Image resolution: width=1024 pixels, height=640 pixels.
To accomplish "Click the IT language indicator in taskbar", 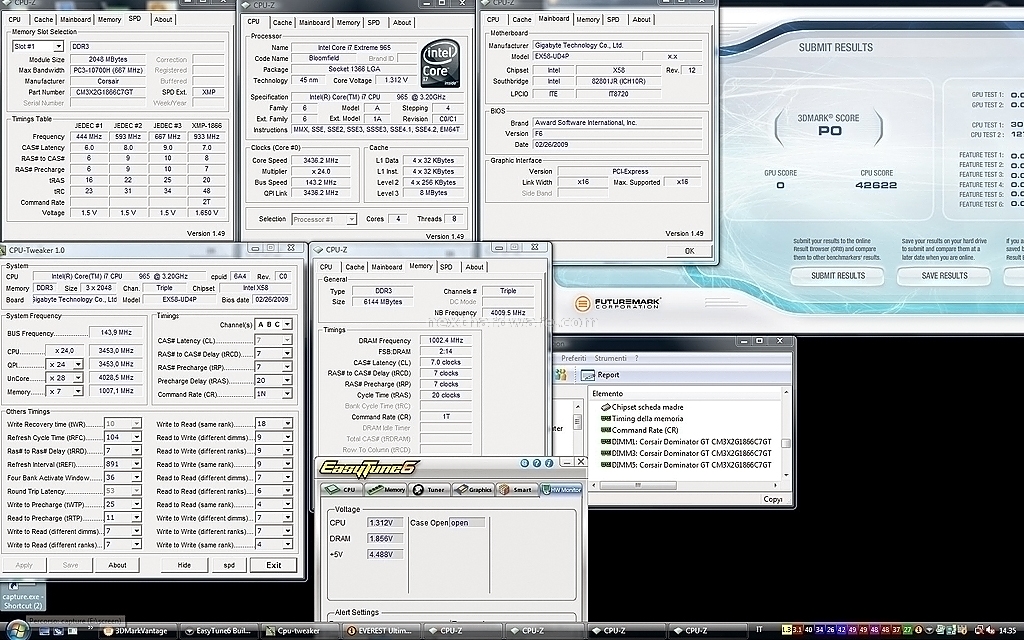I will [x=759, y=630].
